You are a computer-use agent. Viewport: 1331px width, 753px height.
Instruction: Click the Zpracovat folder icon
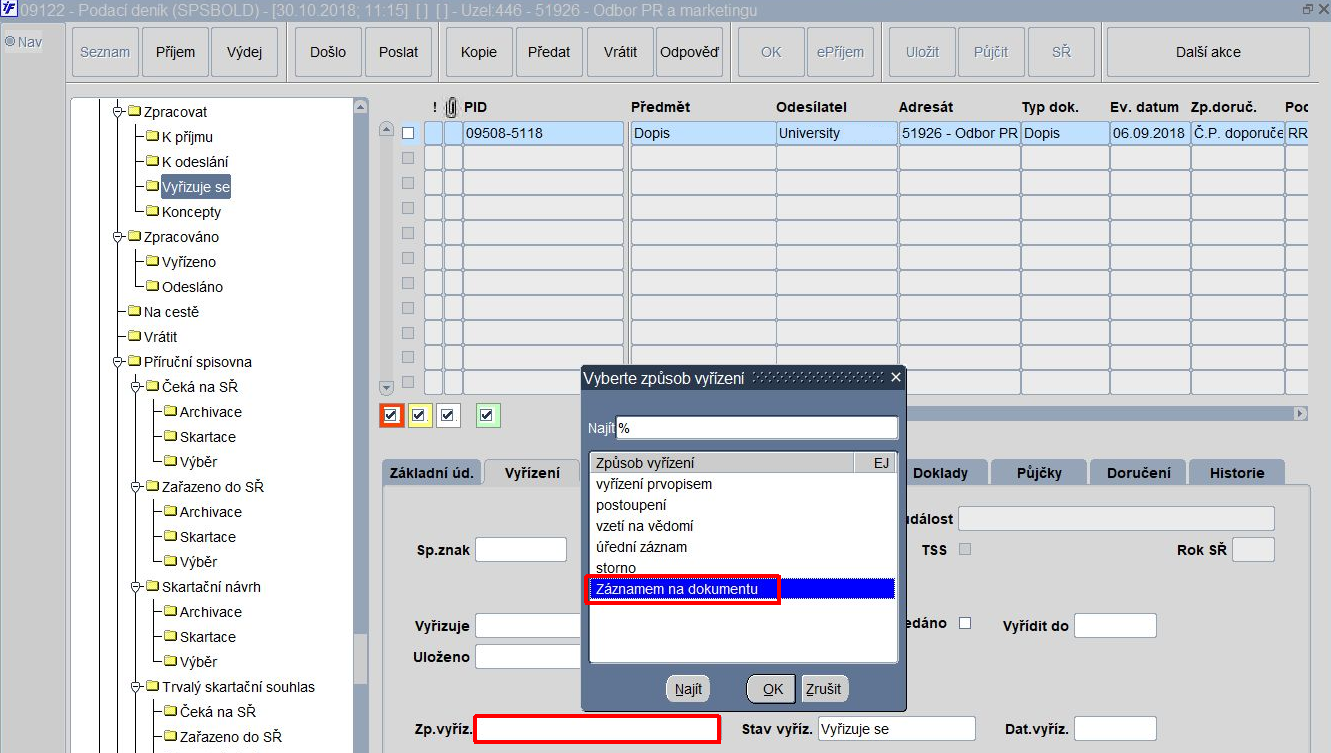coord(134,112)
